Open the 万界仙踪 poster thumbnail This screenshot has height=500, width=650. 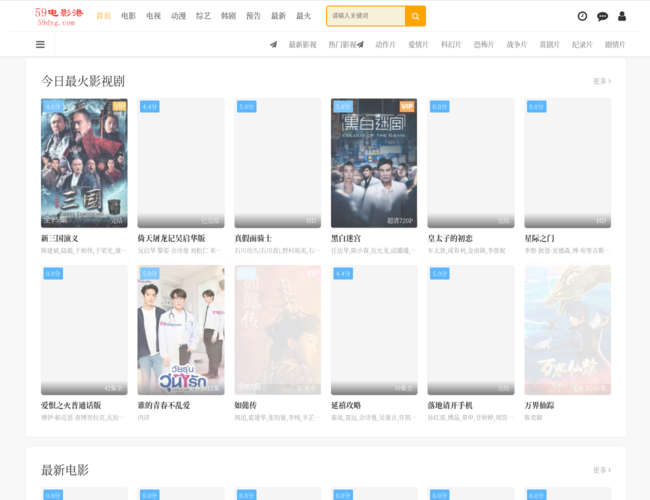[568, 330]
